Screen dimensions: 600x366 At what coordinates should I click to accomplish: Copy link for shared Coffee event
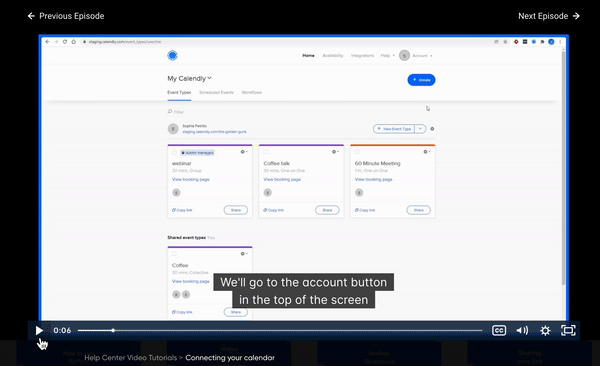click(182, 312)
